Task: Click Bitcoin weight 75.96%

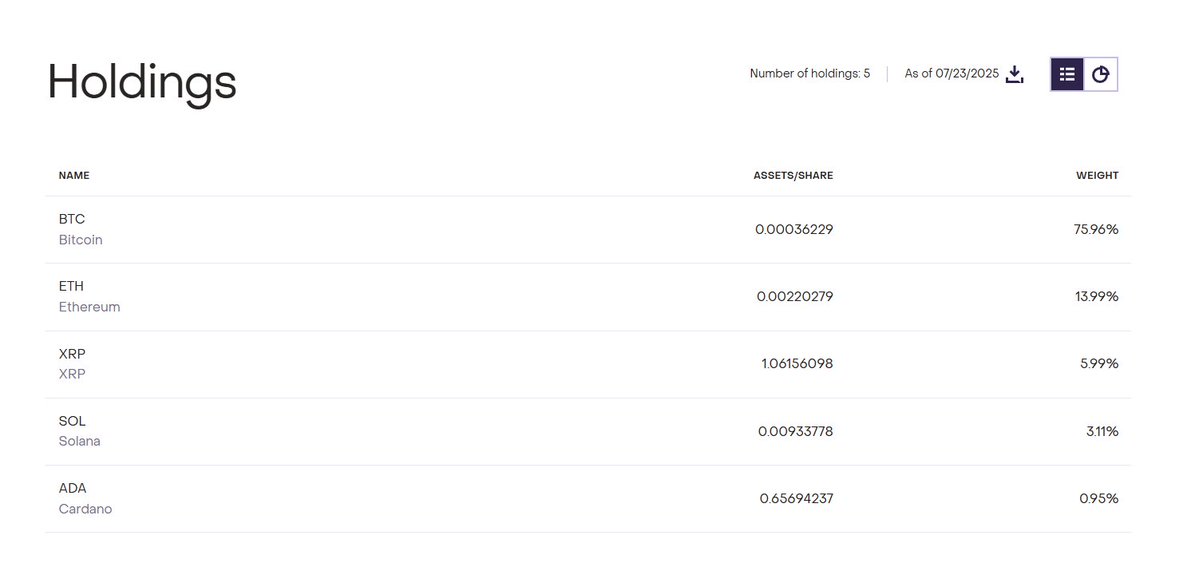Action: [x=1096, y=230]
